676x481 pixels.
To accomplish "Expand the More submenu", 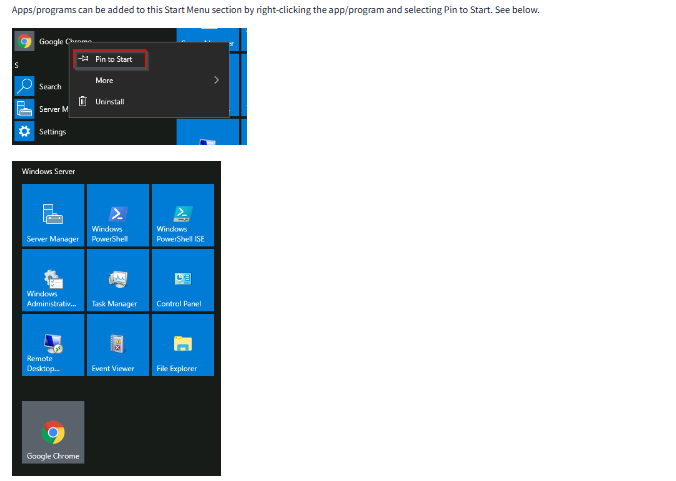I will coord(105,80).
